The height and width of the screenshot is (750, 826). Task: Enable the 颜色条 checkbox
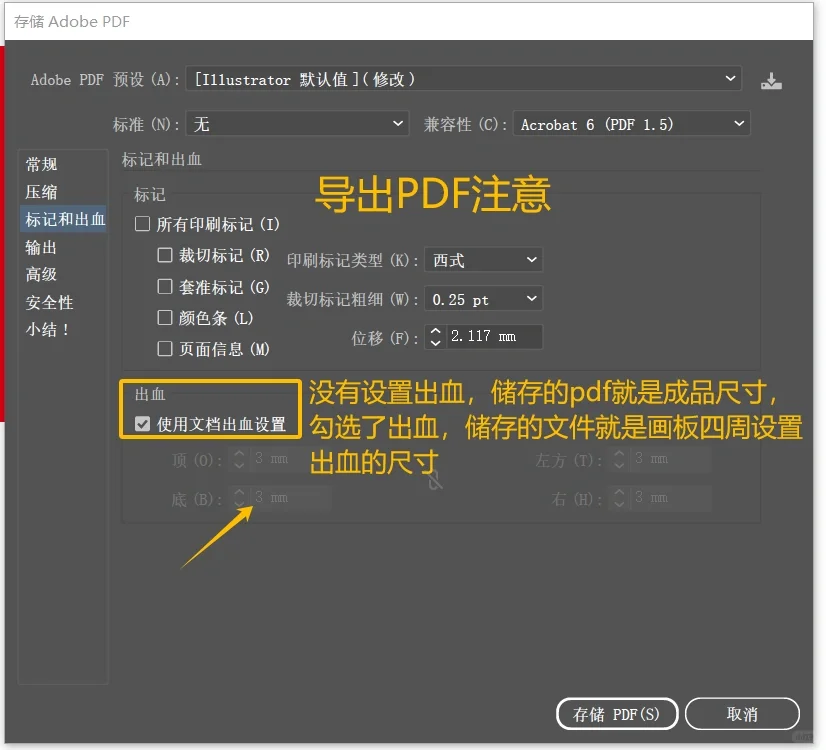[x=165, y=317]
